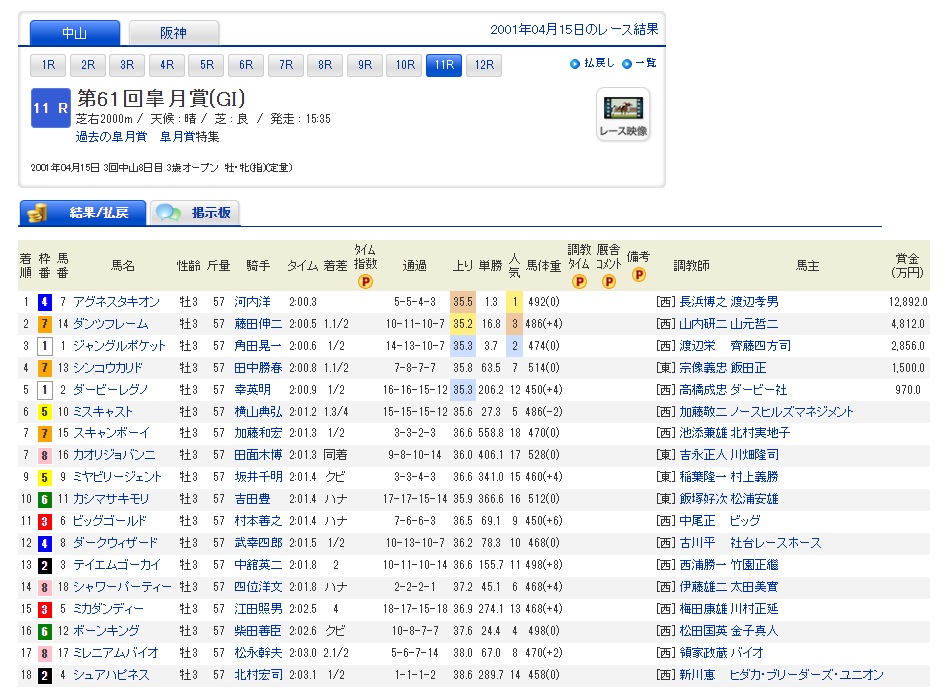Image resolution: width=951 pixels, height=694 pixels.
Task: Play the レース映像 race video
Action: click(x=623, y=114)
